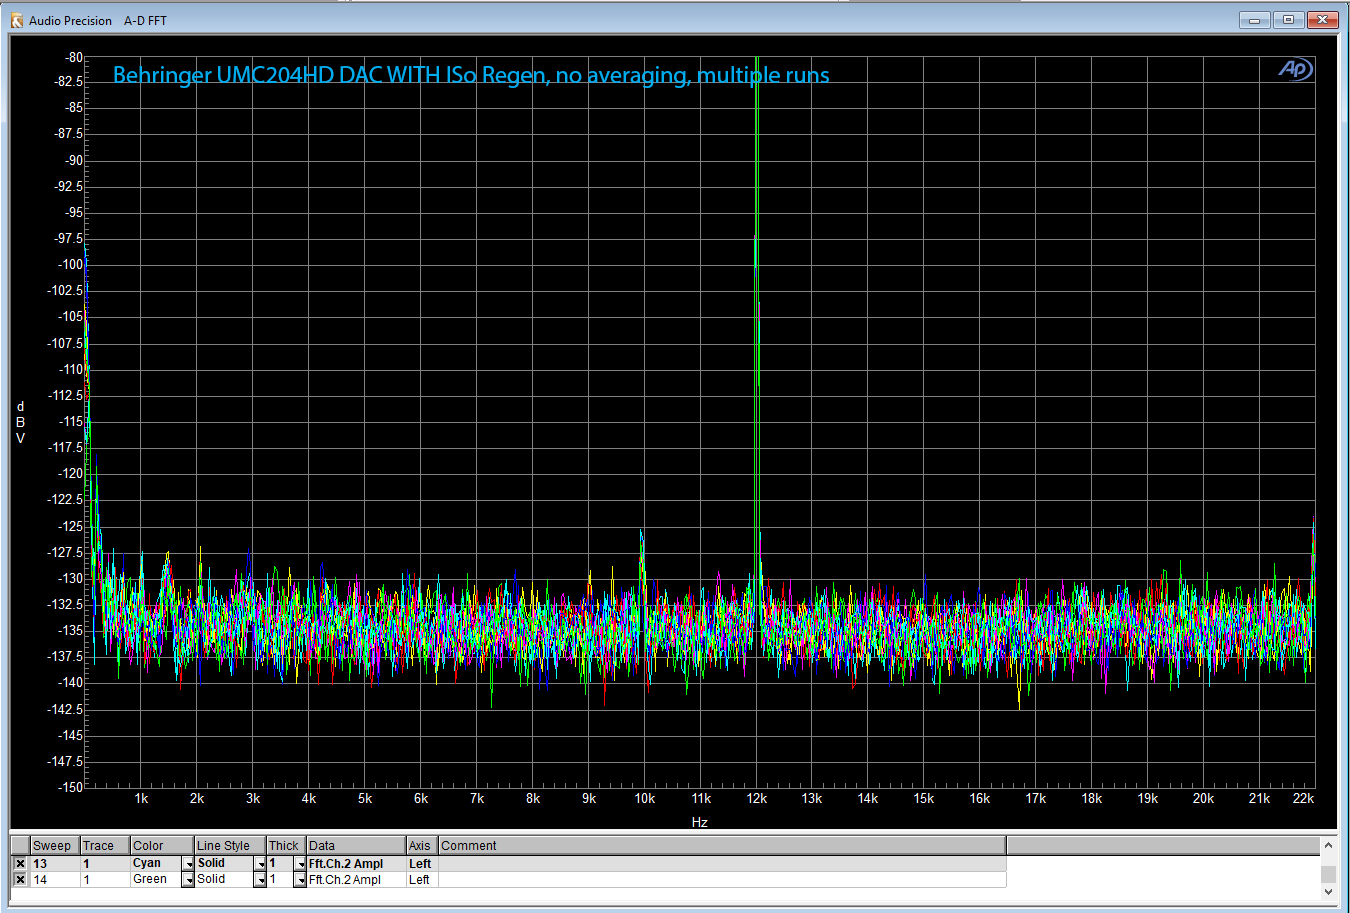Click the Fft.Ch.2 Ampl cell in sweep 13 row
Screen dimensions: 1350x913
[x=356, y=864]
